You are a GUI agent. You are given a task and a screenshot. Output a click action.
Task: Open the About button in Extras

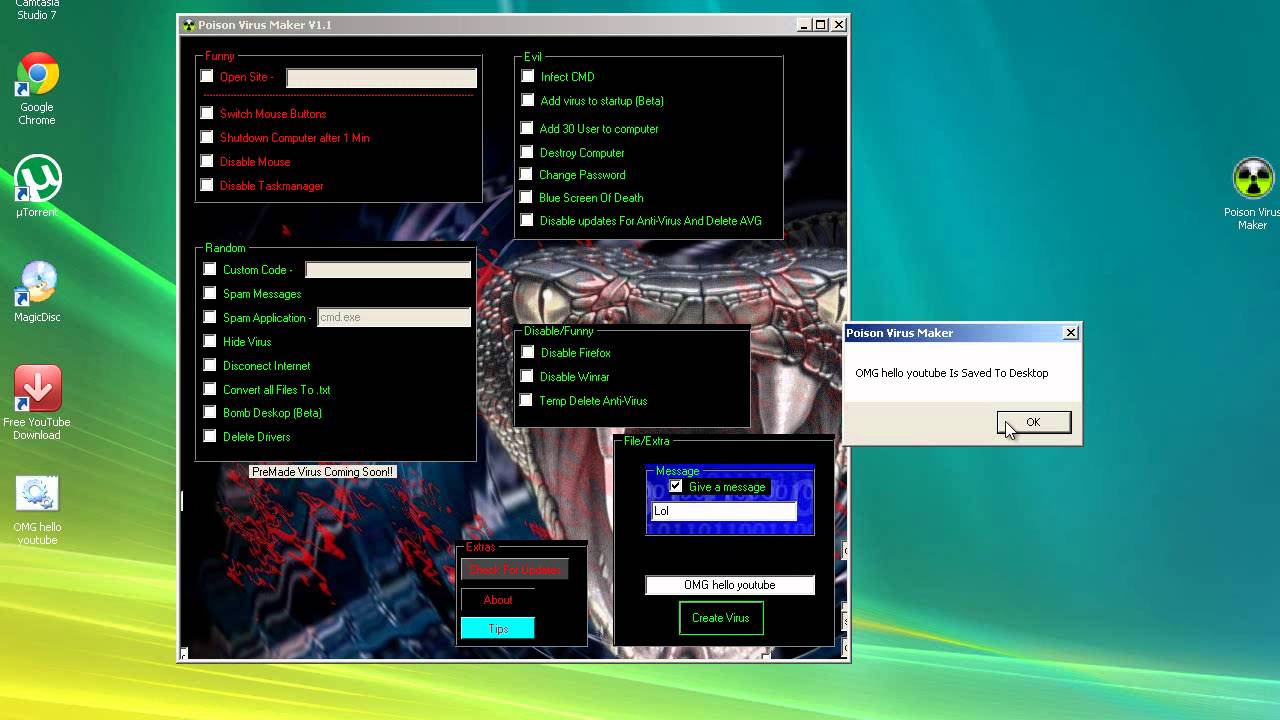(498, 600)
